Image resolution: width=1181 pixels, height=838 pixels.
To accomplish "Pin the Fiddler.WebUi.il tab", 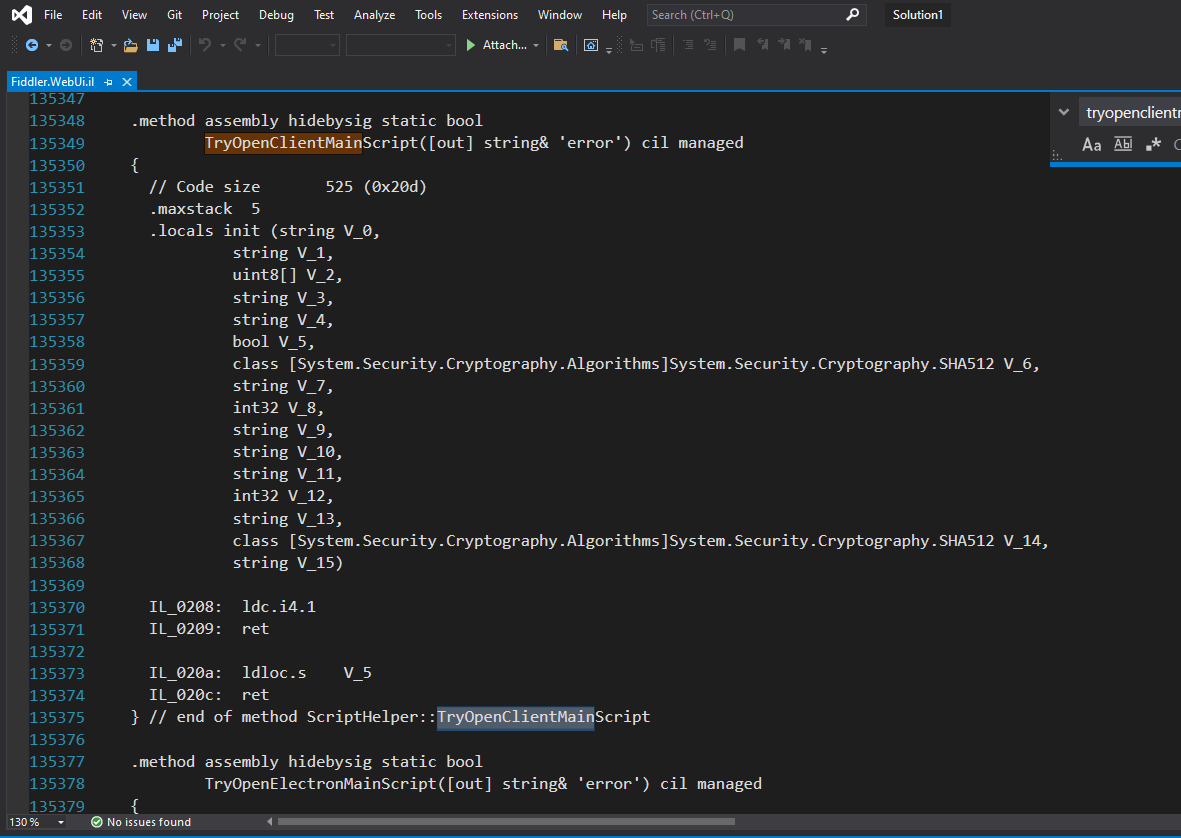I will coord(108,81).
